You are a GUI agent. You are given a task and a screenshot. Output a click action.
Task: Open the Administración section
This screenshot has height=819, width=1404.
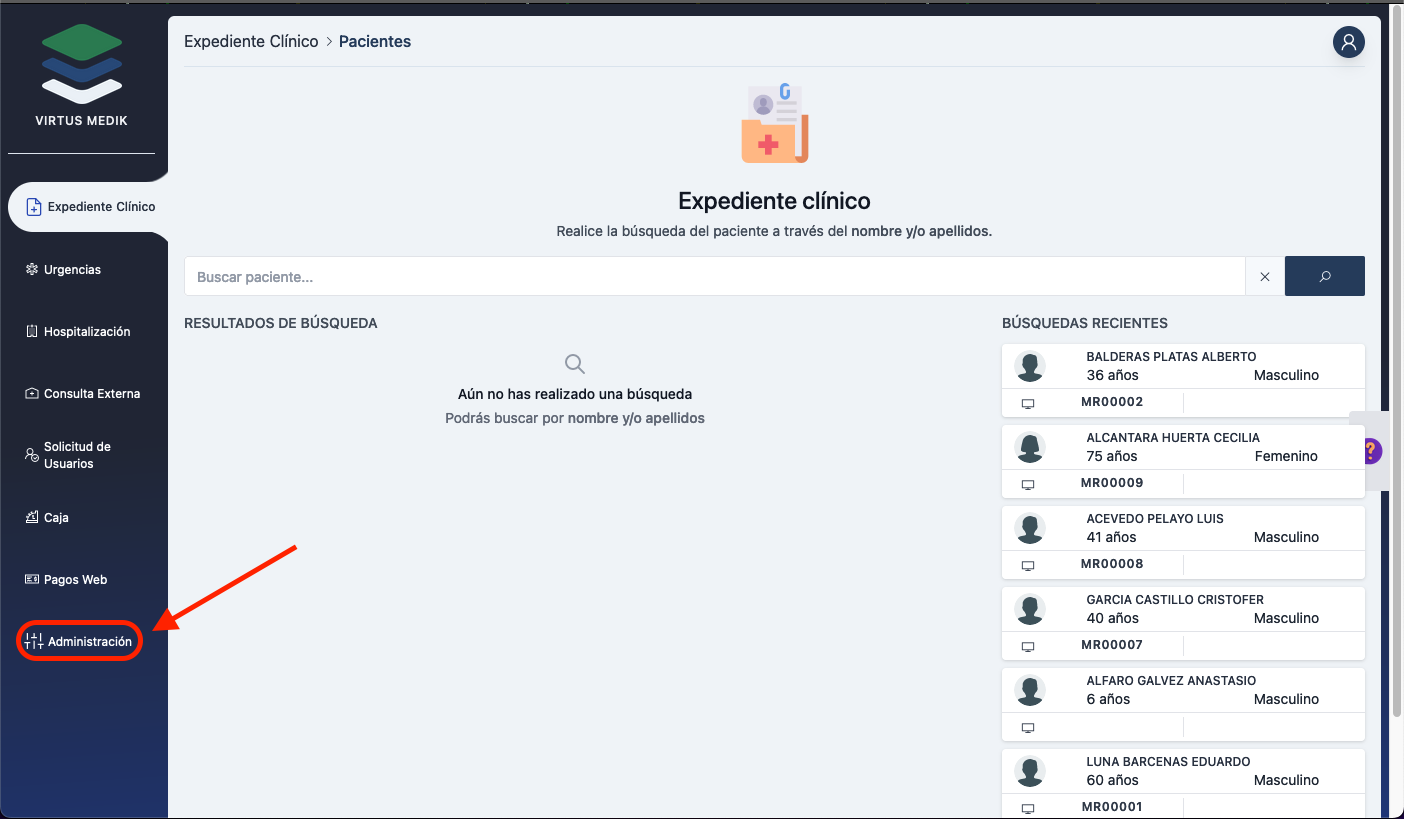click(89, 642)
